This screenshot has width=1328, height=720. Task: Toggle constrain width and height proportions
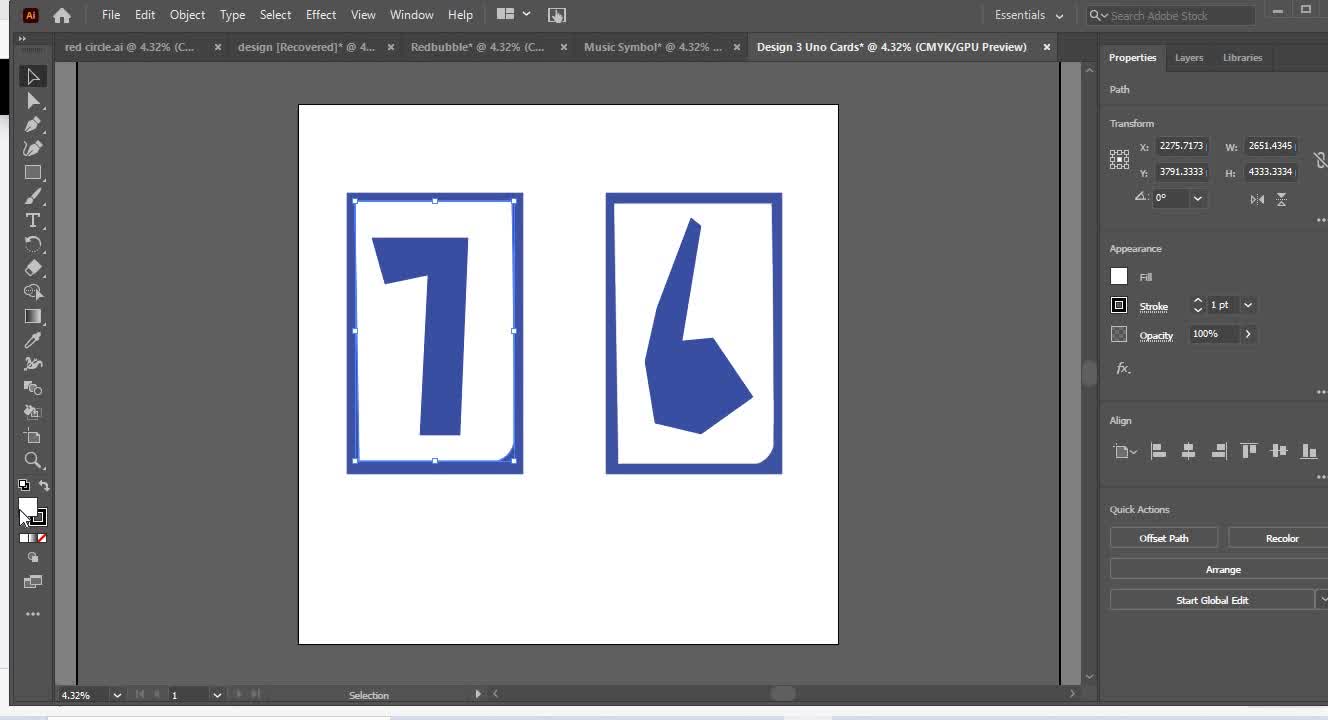point(1319,159)
